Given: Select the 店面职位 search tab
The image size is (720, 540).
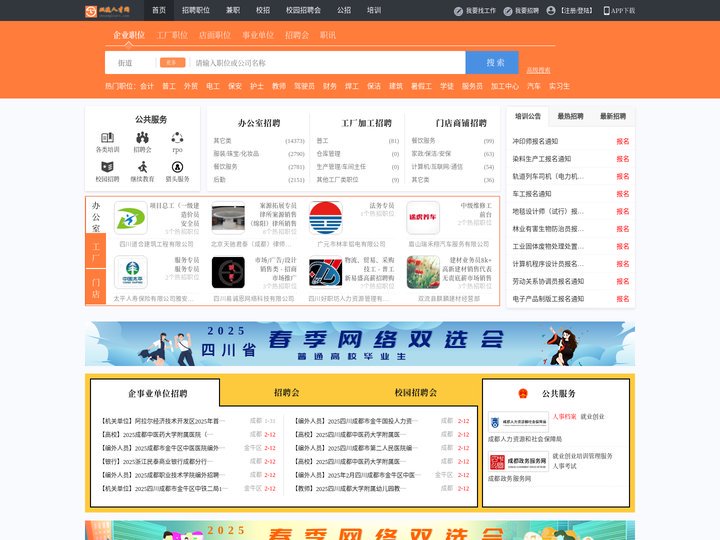Looking at the screenshot, I should pos(215,35).
